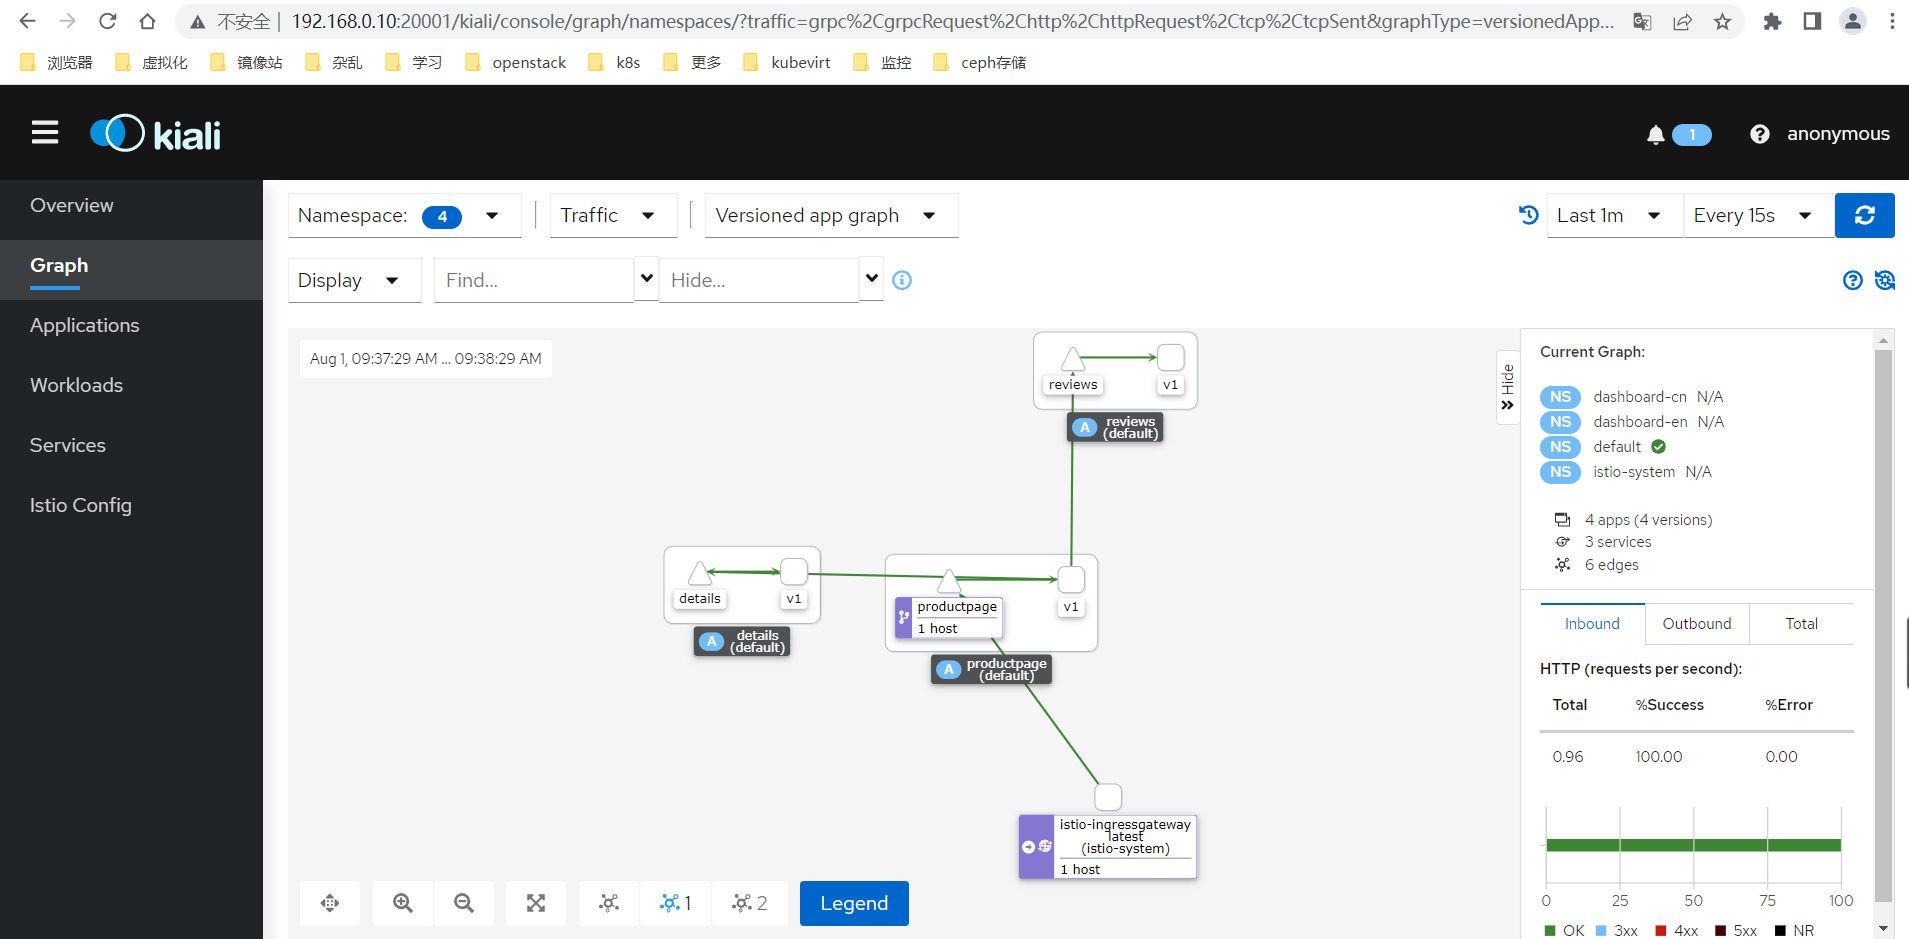The width and height of the screenshot is (1909, 939).
Task: Navigate to Services in the sidebar
Action: point(131,446)
